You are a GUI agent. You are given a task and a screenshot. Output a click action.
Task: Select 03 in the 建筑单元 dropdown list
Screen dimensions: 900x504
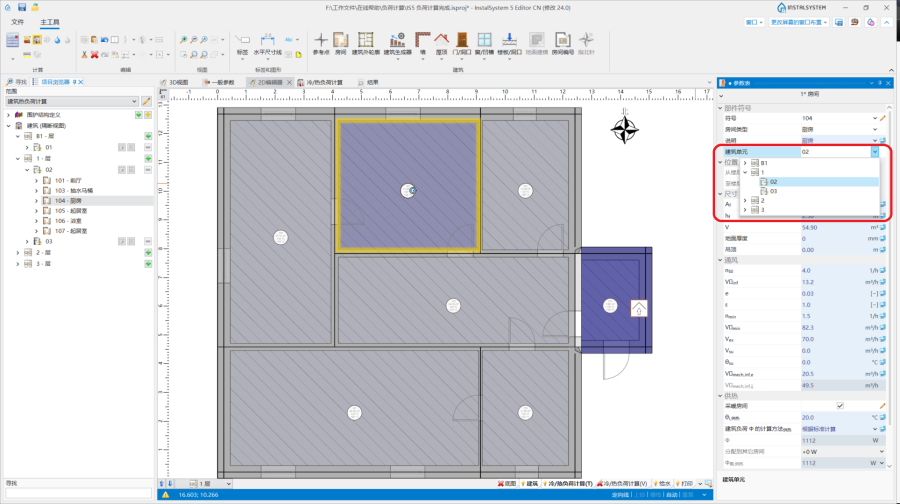pos(774,191)
